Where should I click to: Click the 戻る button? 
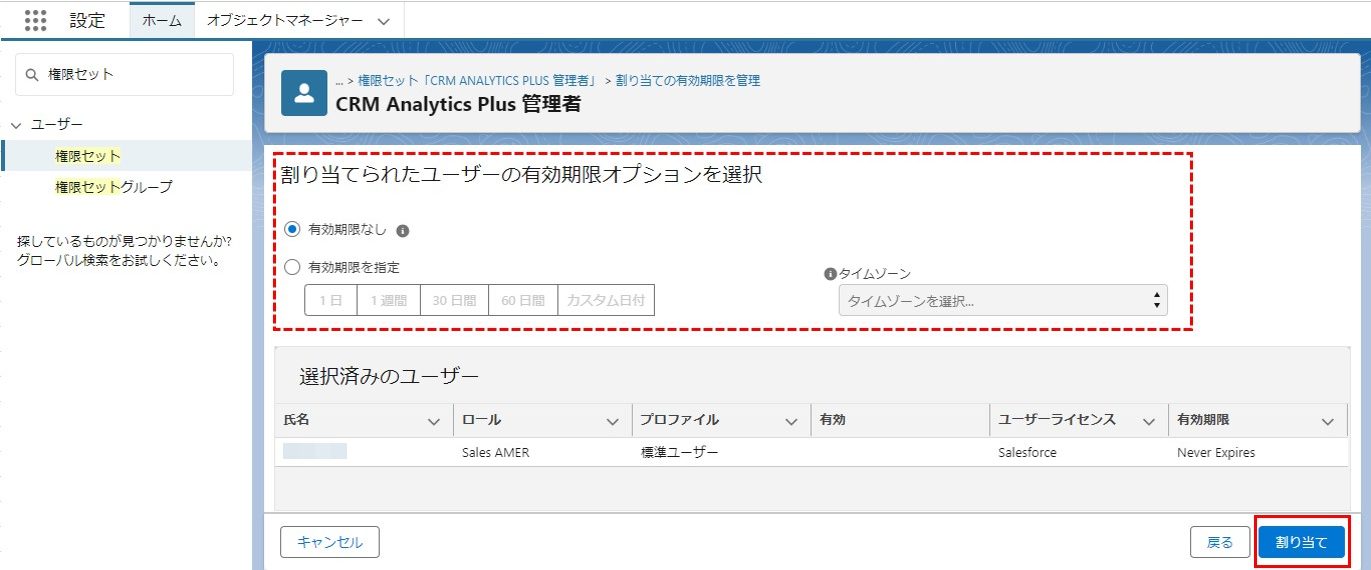[x=1220, y=542]
